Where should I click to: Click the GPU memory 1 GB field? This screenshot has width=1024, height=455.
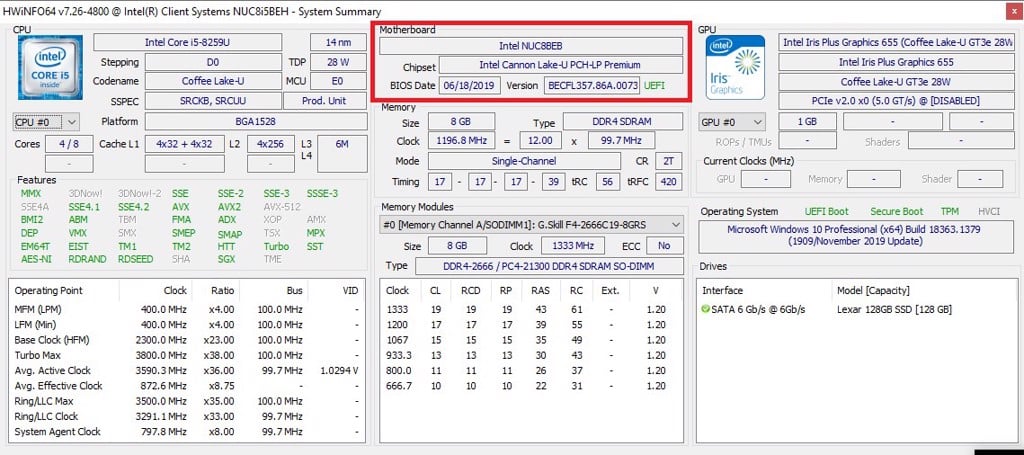[x=807, y=122]
